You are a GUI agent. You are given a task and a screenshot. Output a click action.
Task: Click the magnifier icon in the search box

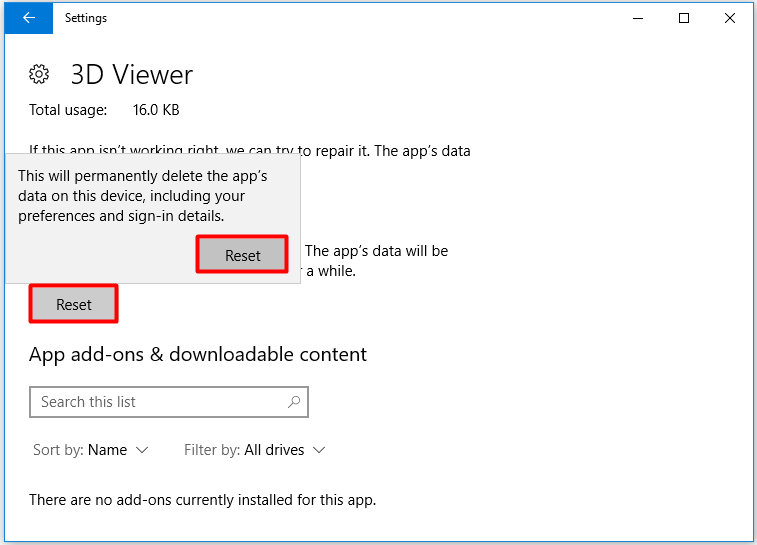click(294, 402)
